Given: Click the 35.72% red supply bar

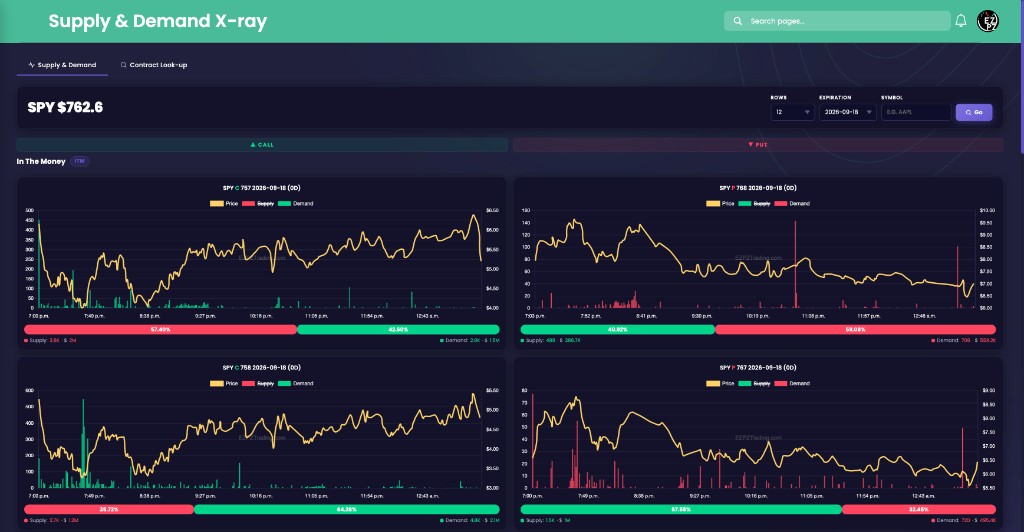Looking at the screenshot, I should tap(109, 509).
